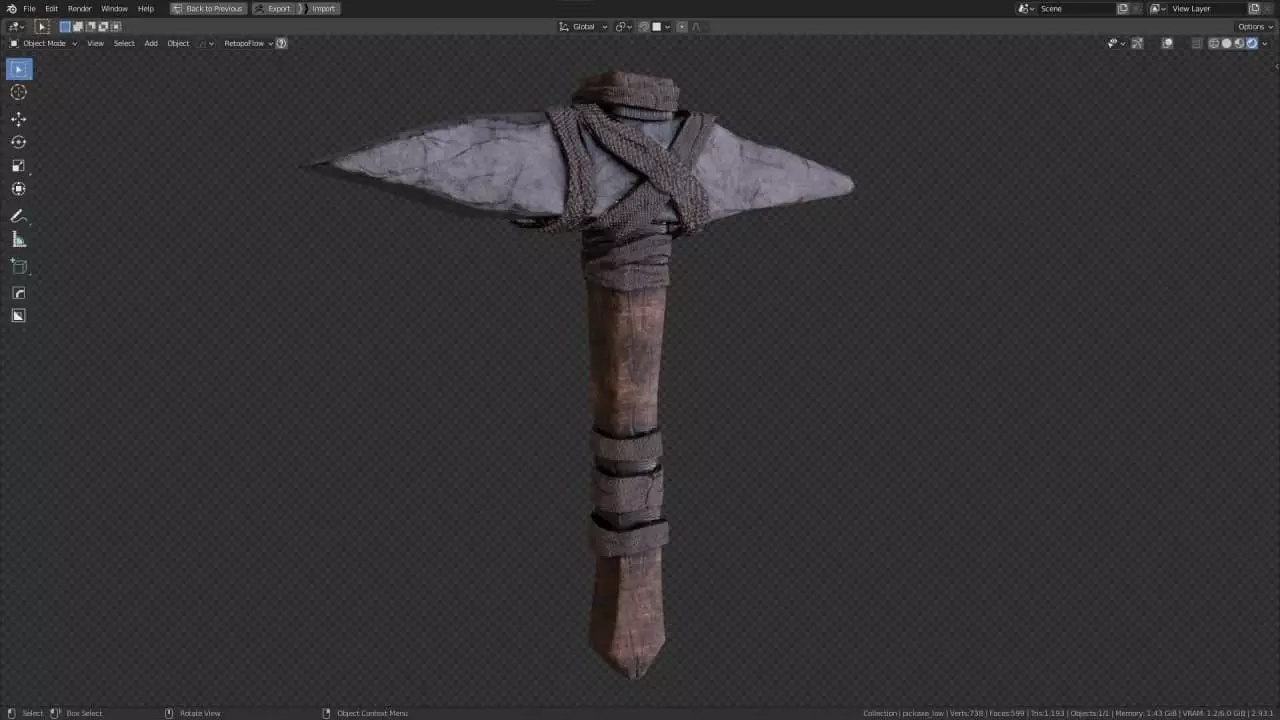Open the Object Mode dropdown
The height and width of the screenshot is (720, 1280).
[43, 43]
